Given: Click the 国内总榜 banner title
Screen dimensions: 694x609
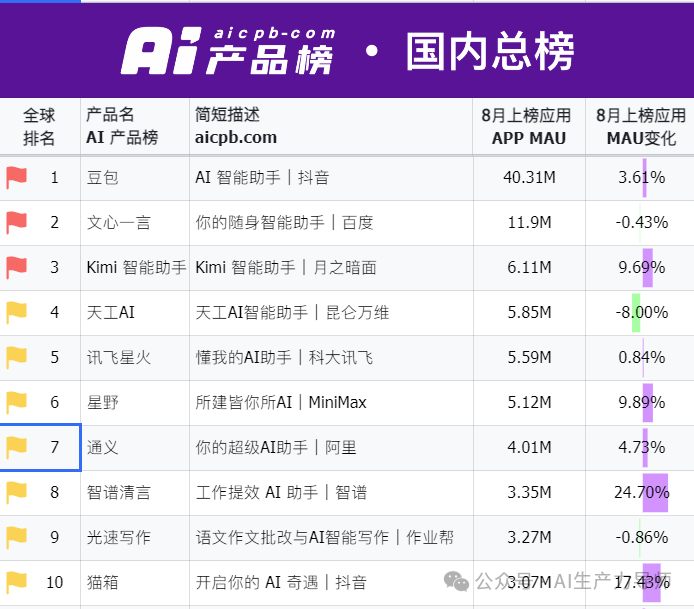Looking at the screenshot, I should click(x=490, y=51).
